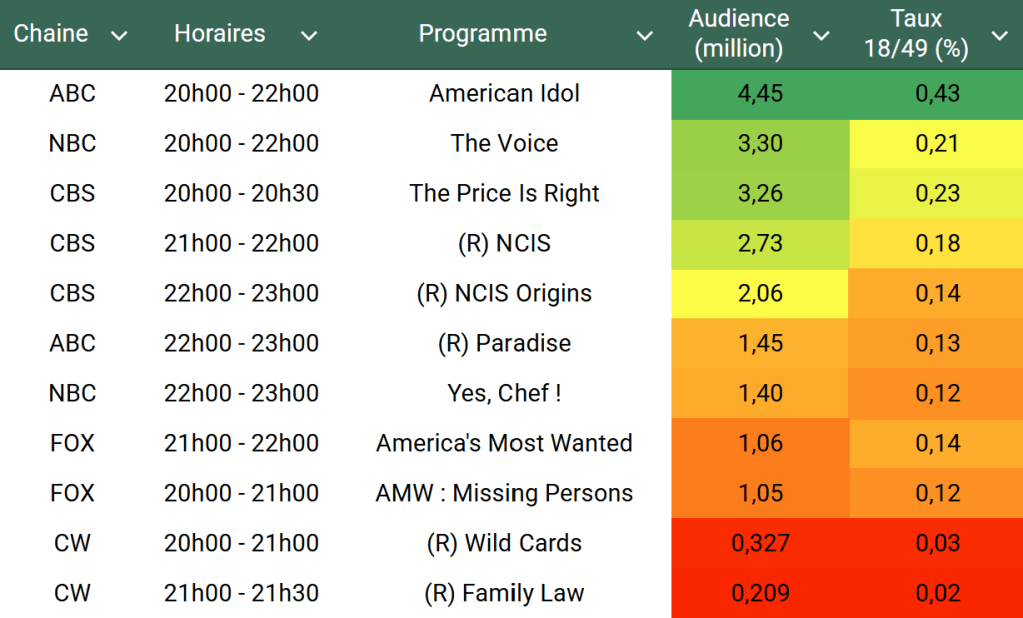Select the Yes, Chef ! programme cell
This screenshot has height=618, width=1023.
[x=504, y=394]
